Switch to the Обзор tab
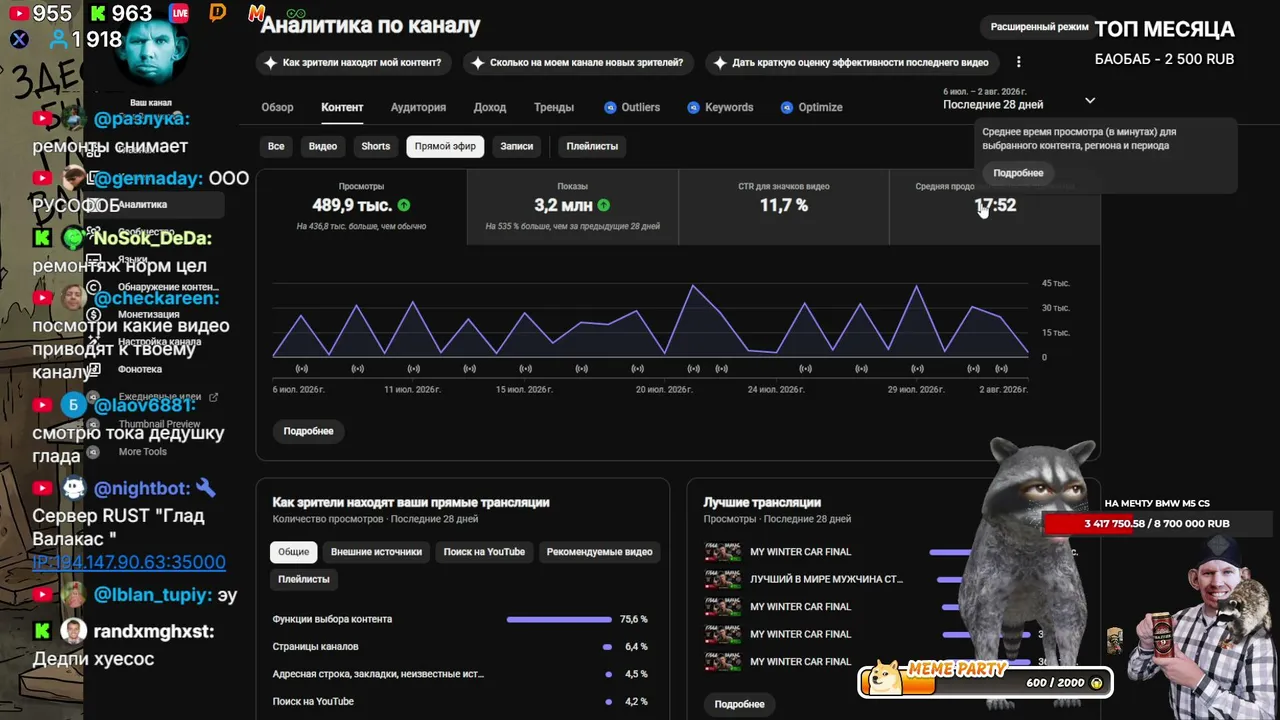 coord(277,107)
